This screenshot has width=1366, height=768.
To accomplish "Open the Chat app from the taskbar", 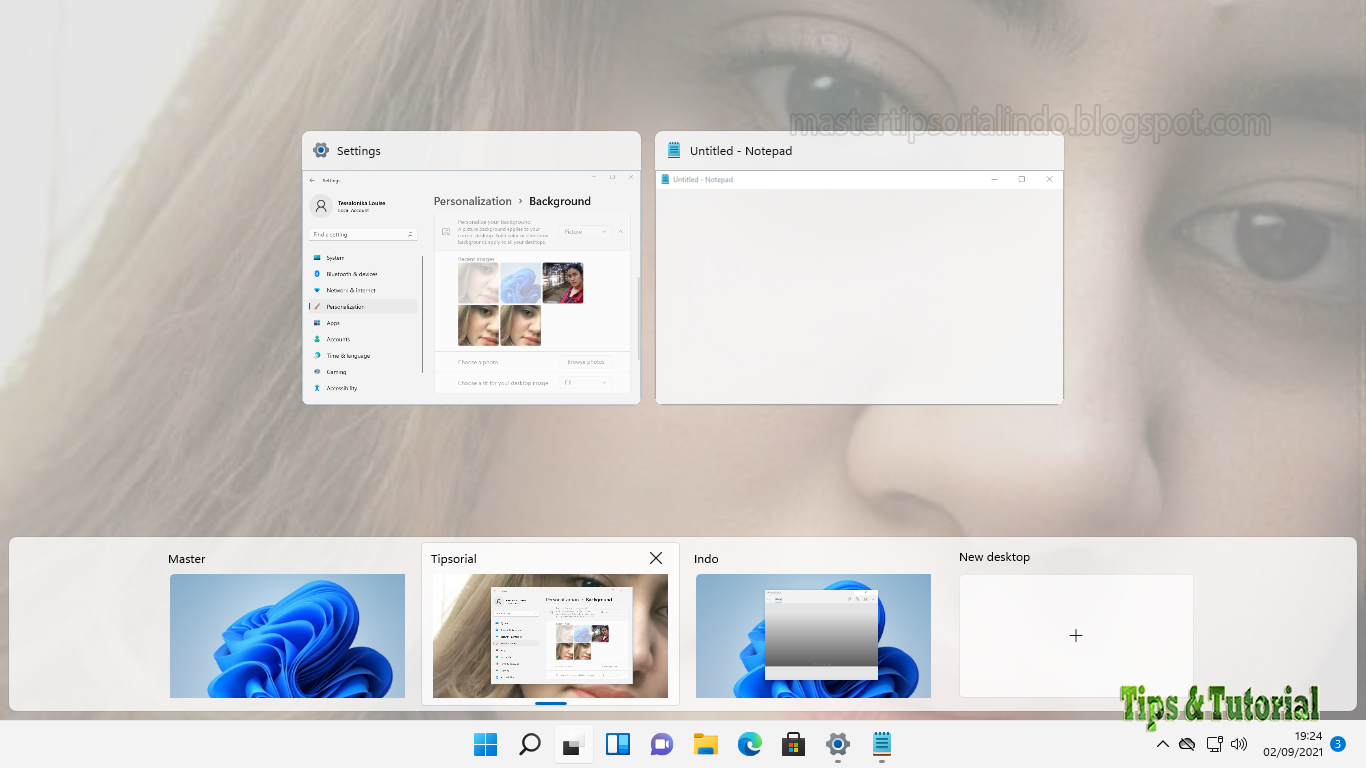I will (x=661, y=744).
